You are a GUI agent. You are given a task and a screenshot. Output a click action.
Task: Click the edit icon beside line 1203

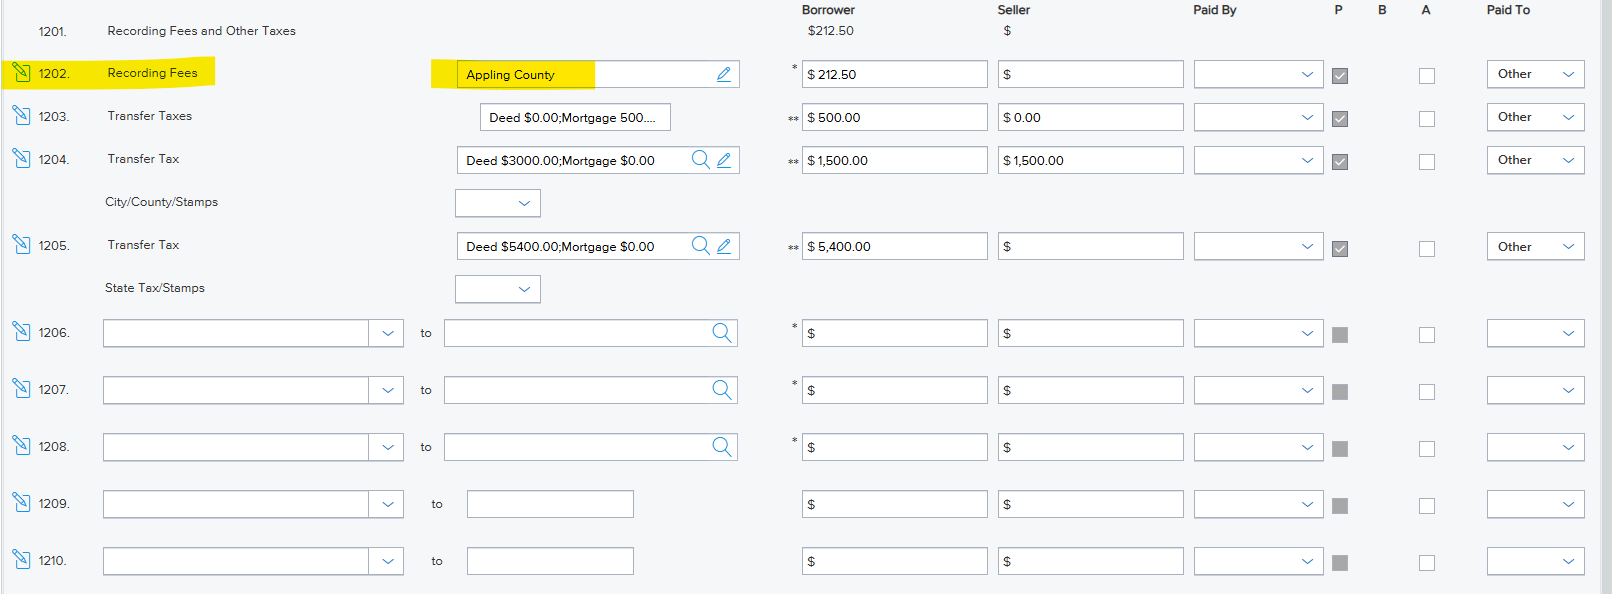[x=21, y=115]
